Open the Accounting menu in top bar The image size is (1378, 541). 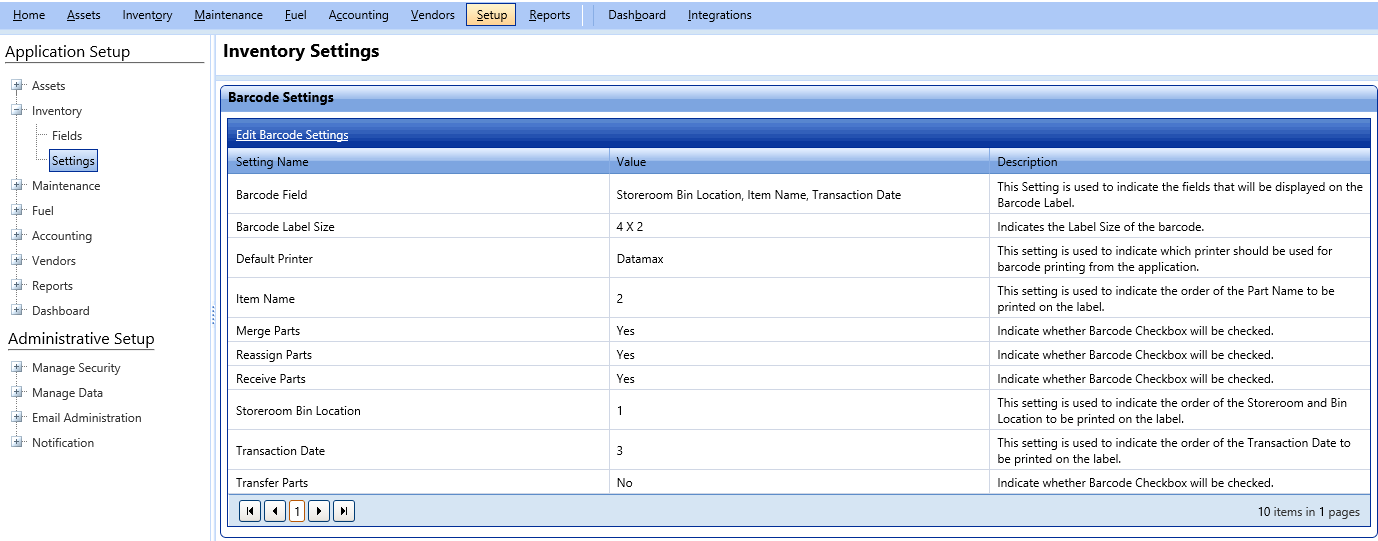358,15
